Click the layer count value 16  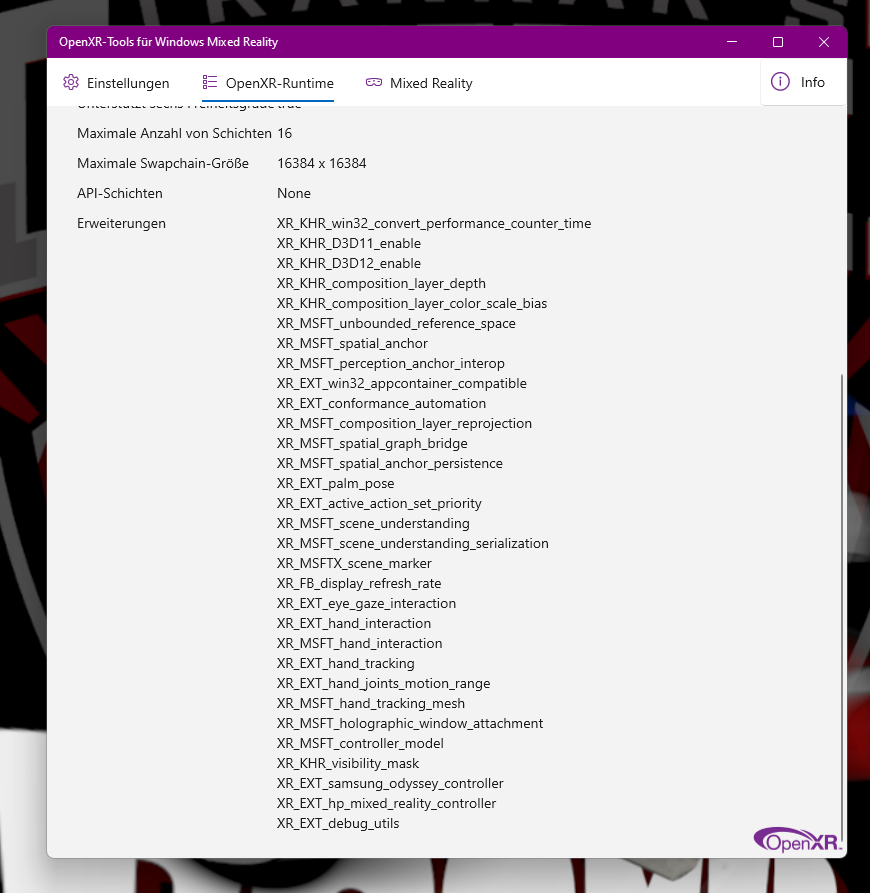point(285,133)
